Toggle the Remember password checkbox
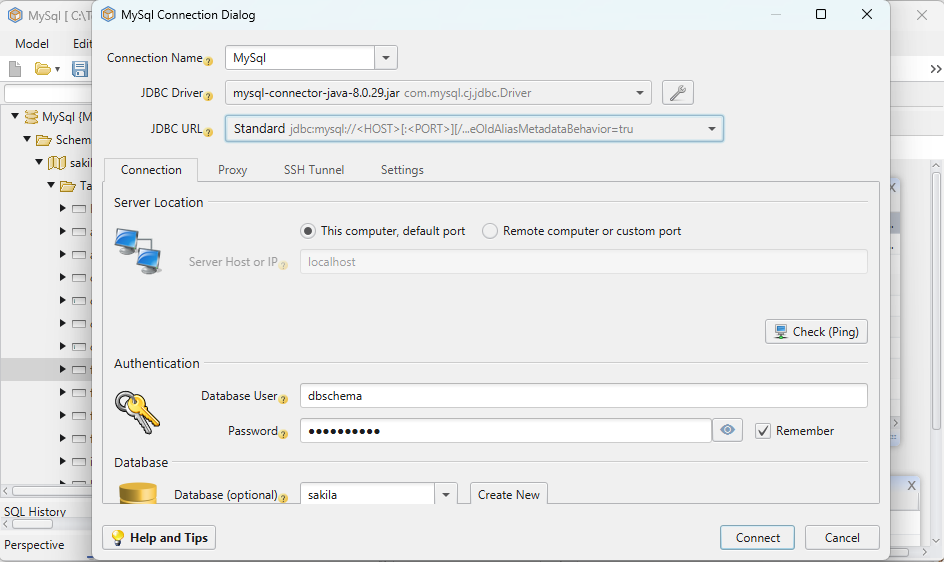The height and width of the screenshot is (562, 944). [x=763, y=431]
